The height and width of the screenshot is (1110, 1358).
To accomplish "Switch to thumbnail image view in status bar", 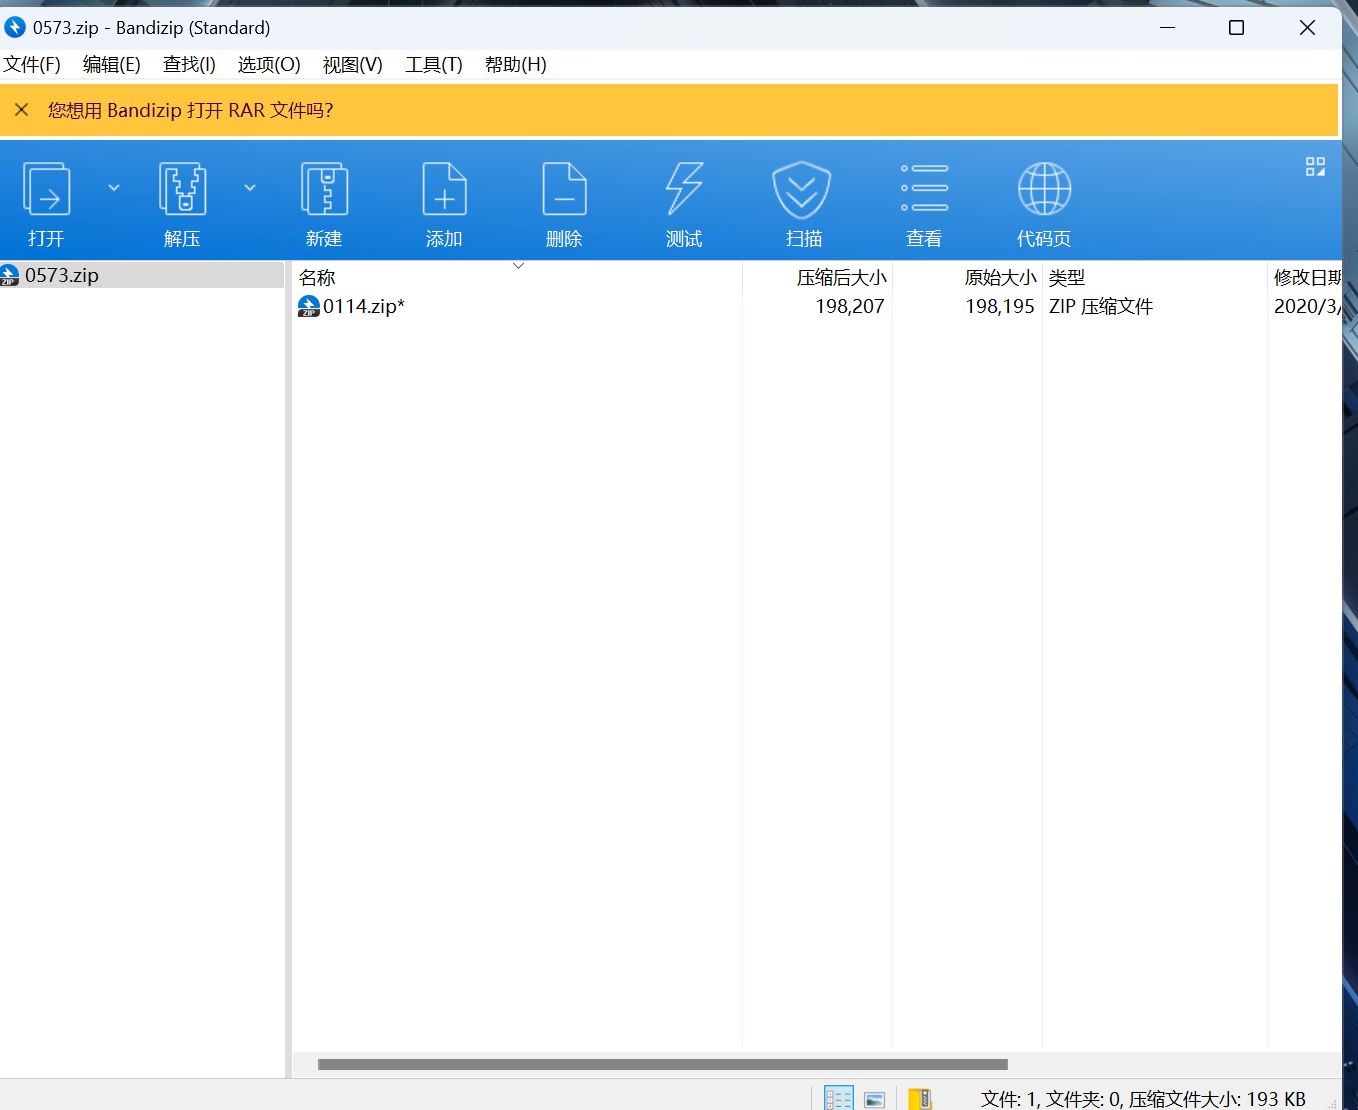I will (x=875, y=1100).
